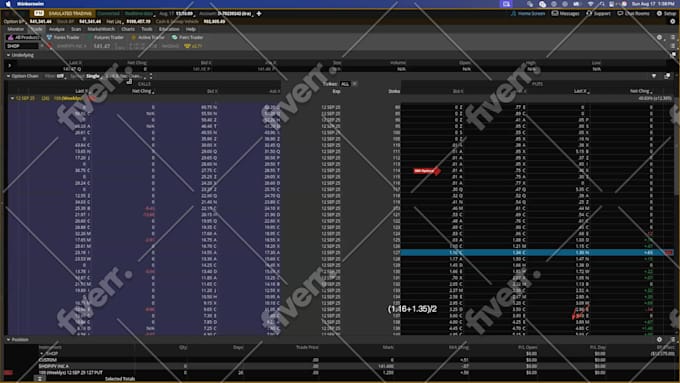Open the Analyze tab
Screen dimensions: 680x383
click(x=56, y=29)
